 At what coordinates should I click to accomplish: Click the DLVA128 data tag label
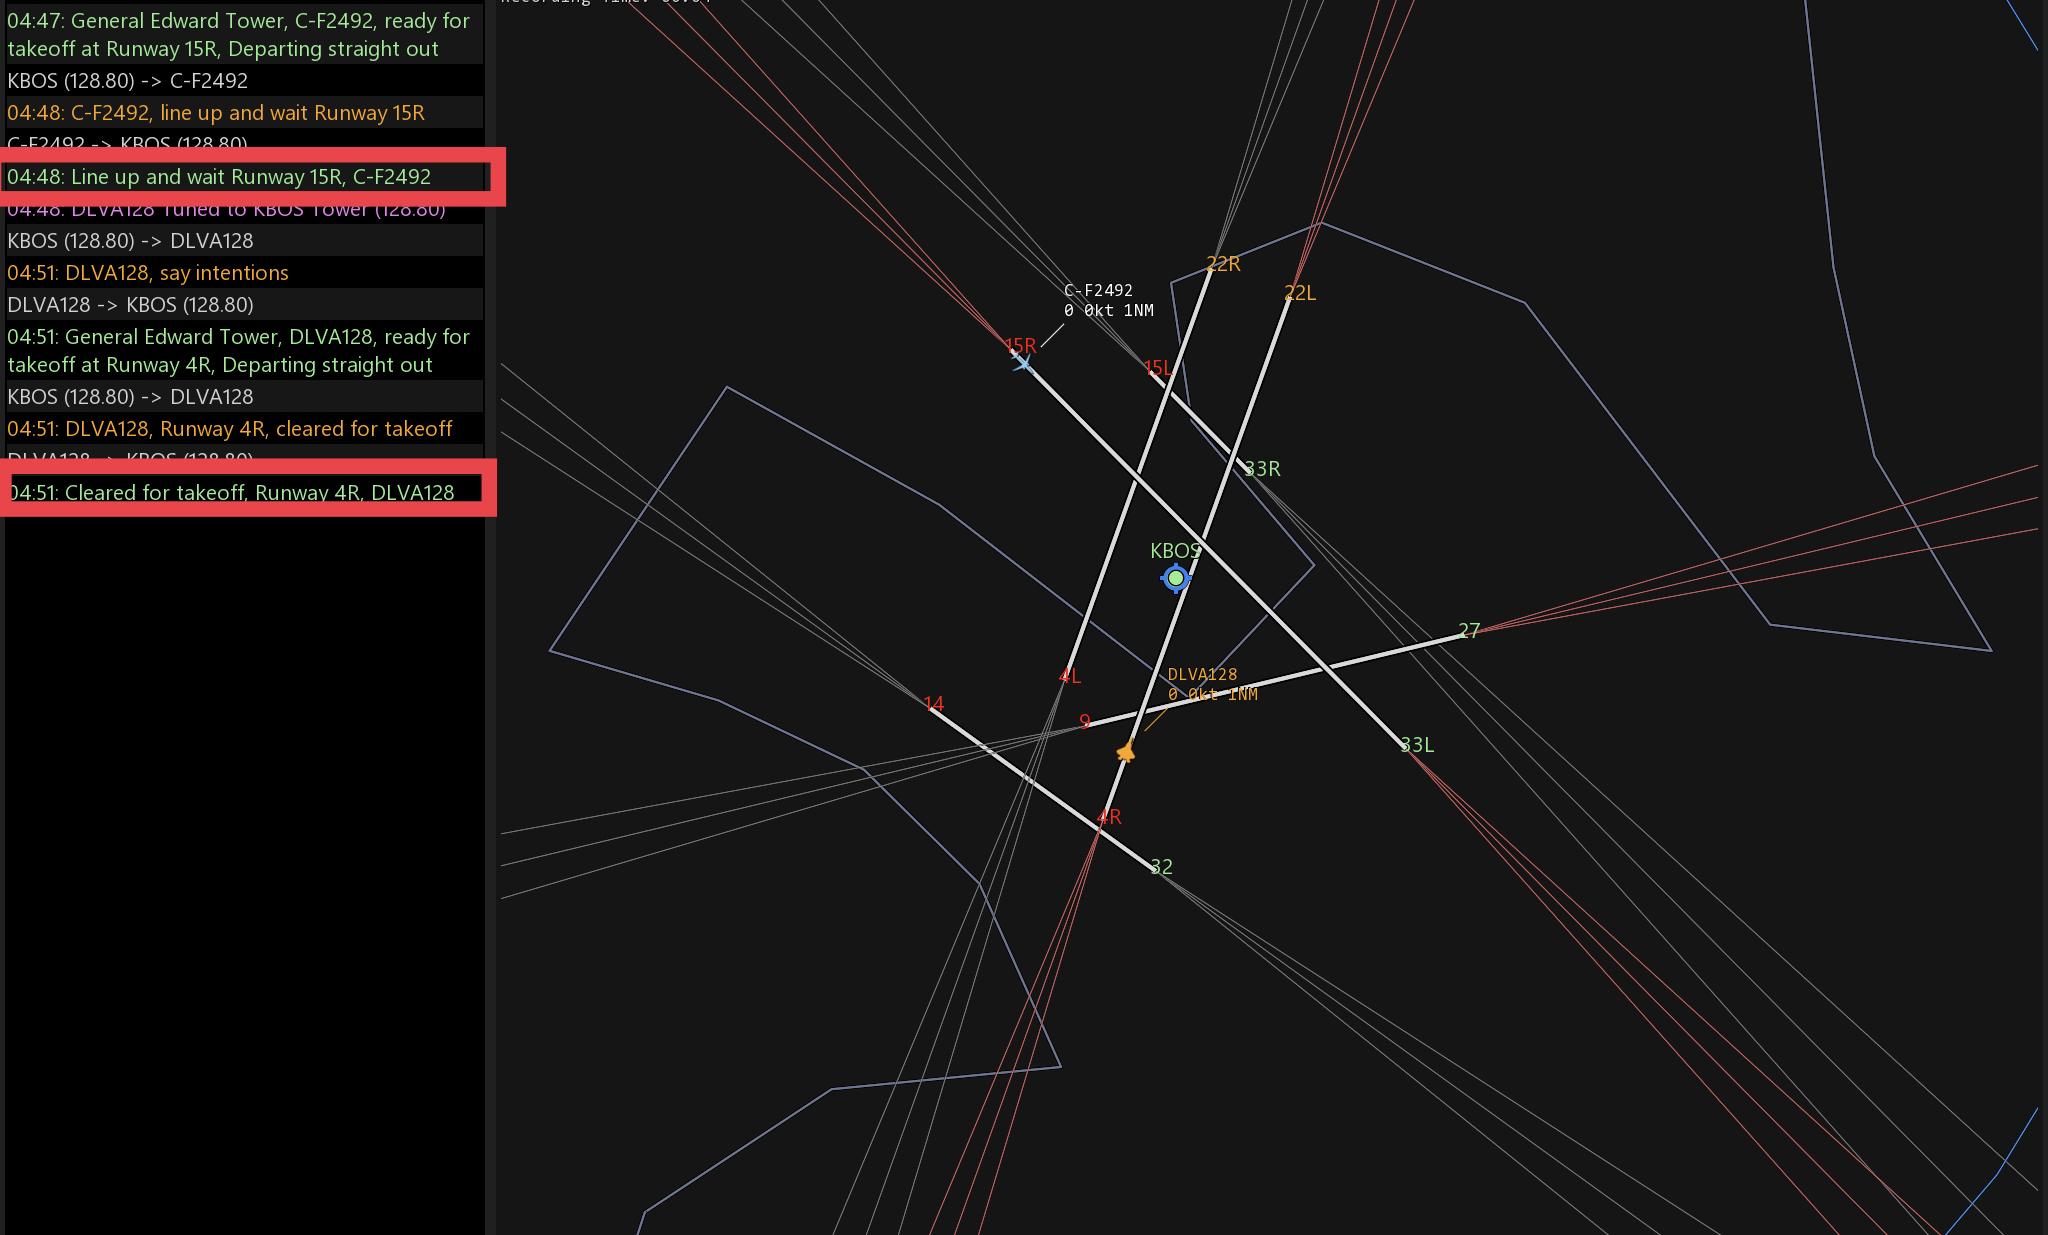1202,675
